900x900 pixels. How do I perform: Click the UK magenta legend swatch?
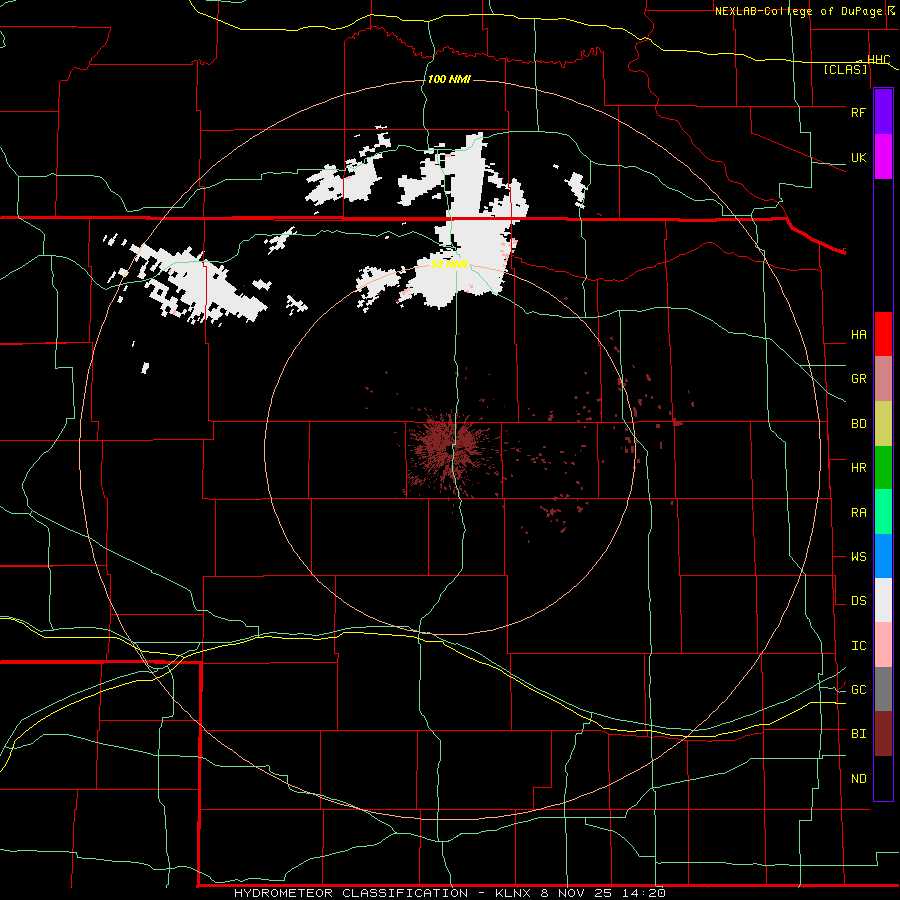point(883,157)
